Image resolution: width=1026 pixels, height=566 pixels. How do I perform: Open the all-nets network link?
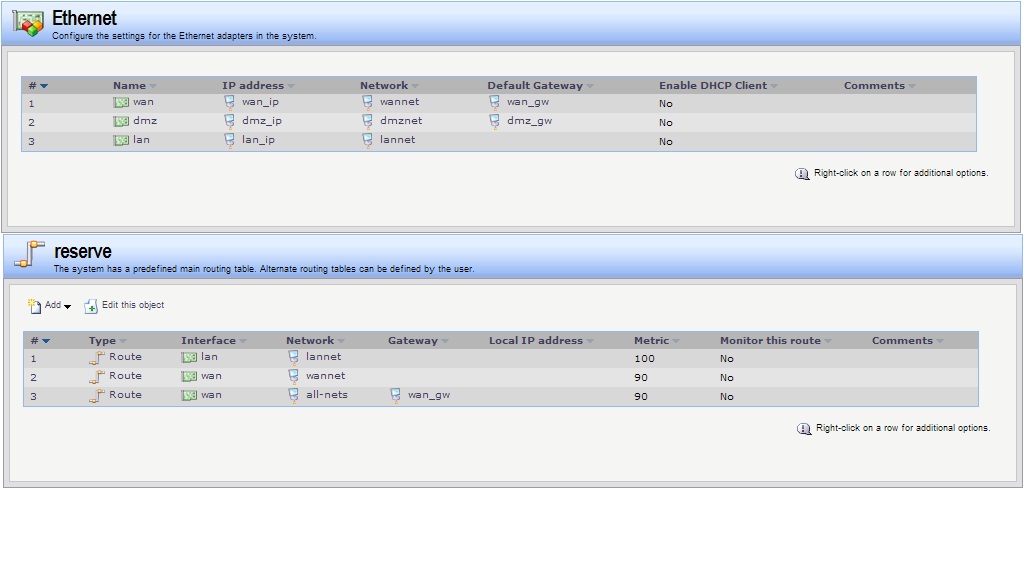coord(327,395)
